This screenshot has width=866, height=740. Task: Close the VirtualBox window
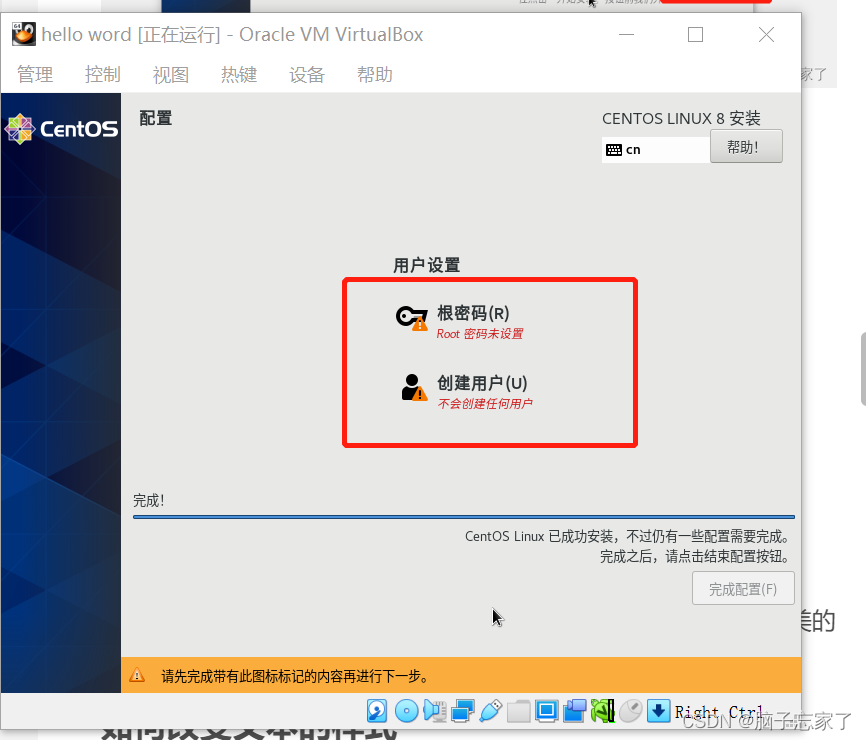pyautogui.click(x=766, y=35)
